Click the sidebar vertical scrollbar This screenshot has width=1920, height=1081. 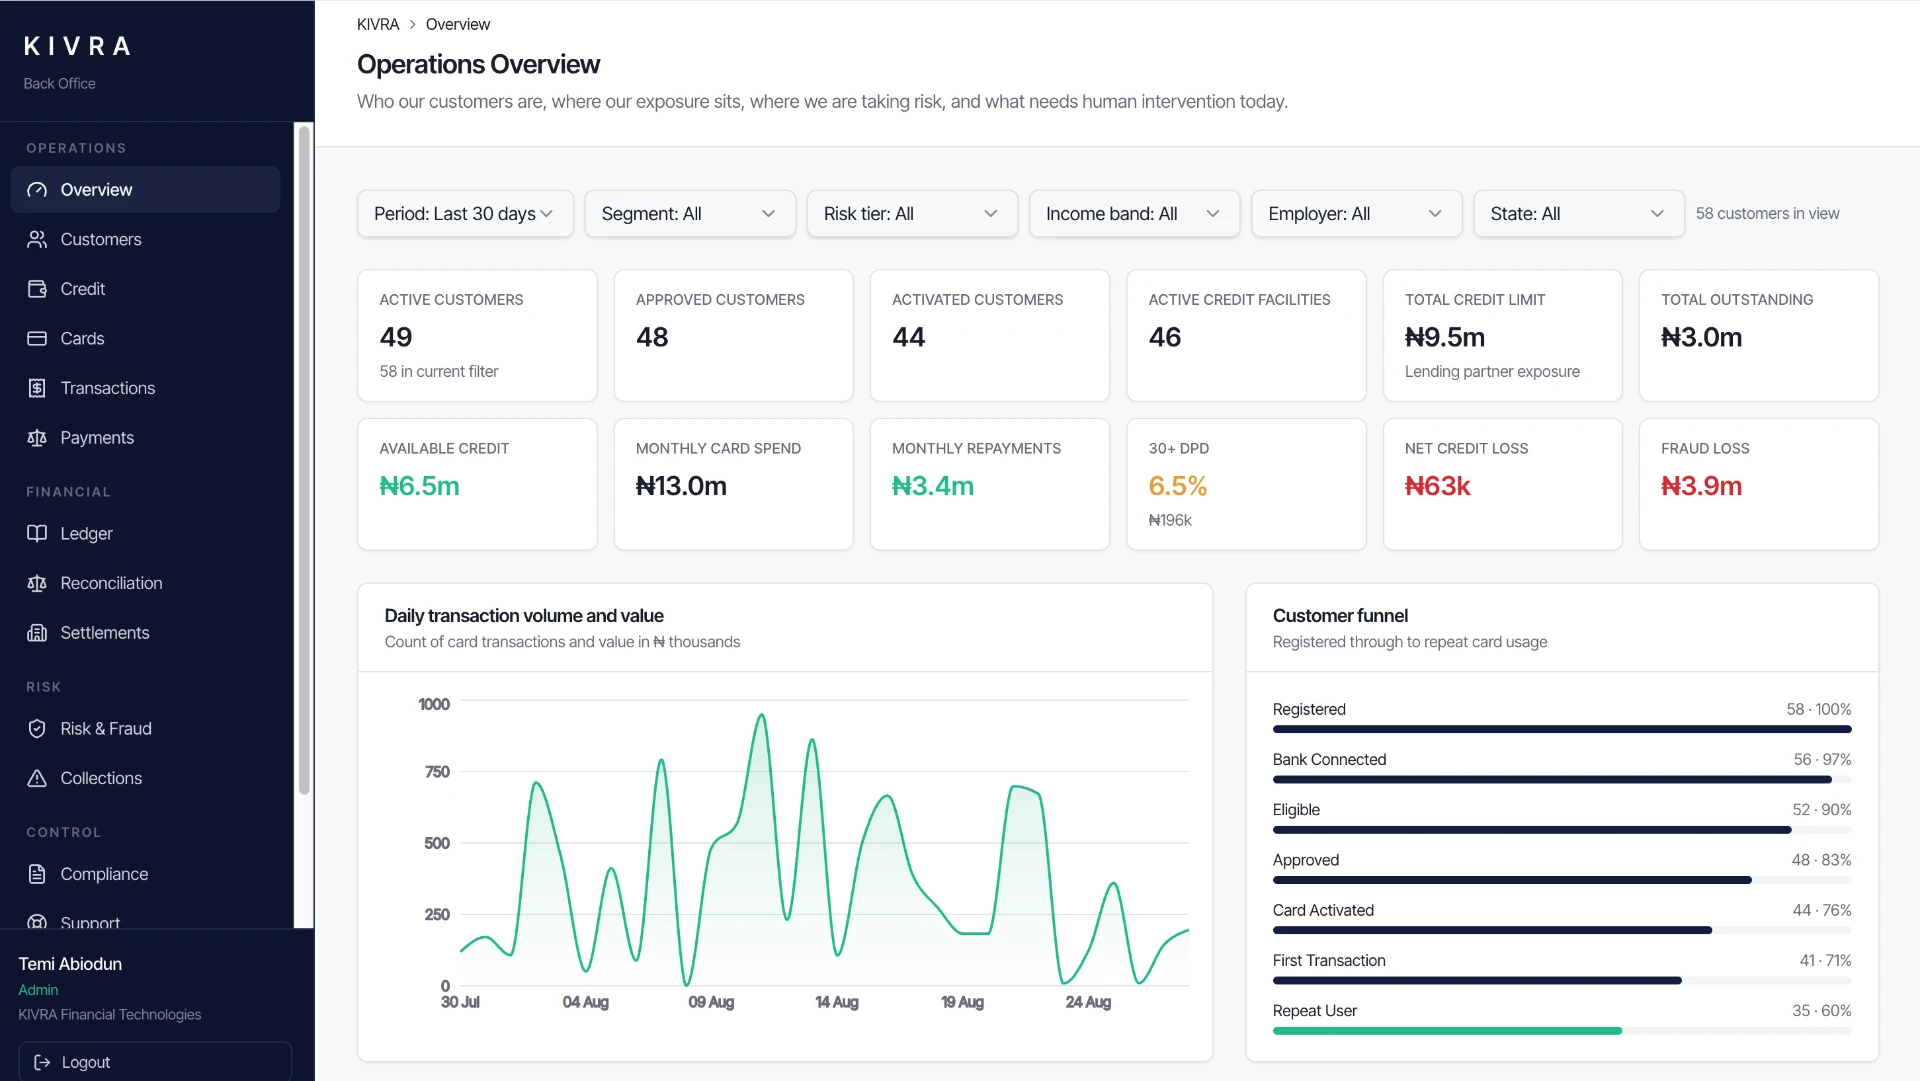pos(304,460)
